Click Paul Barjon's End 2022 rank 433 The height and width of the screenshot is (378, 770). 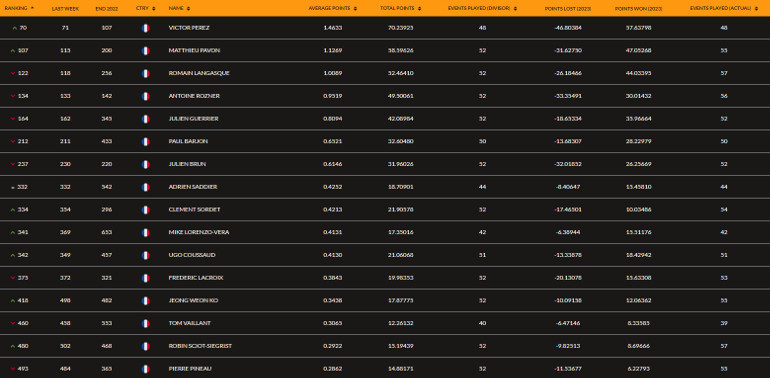107,141
